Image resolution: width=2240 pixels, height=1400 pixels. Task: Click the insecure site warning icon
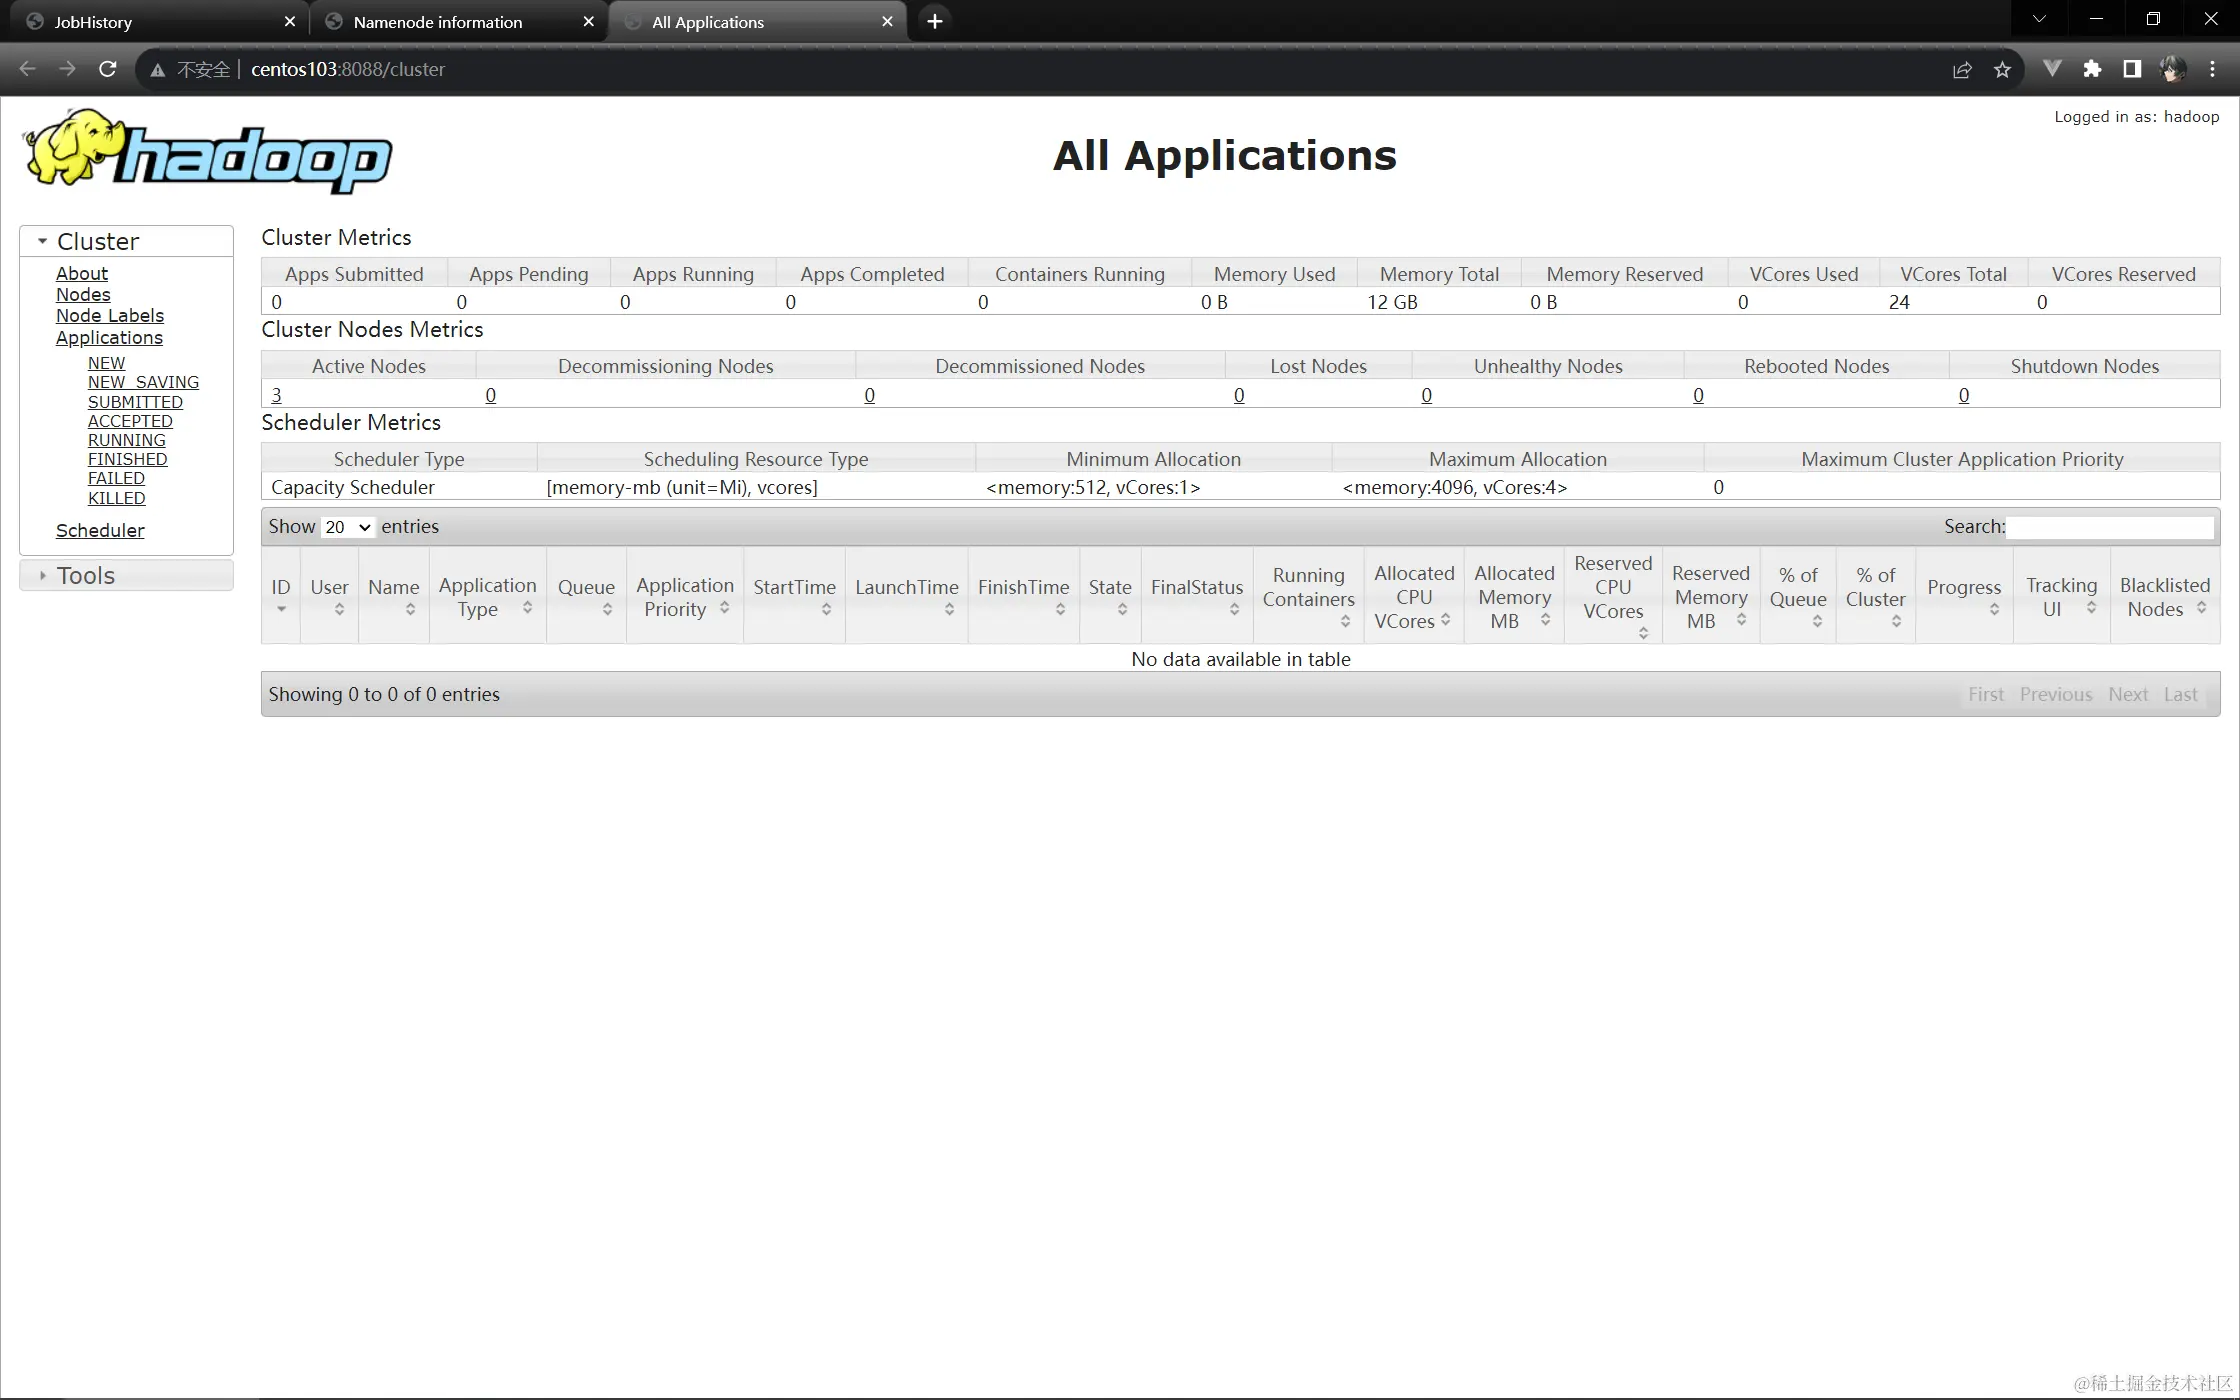(157, 70)
